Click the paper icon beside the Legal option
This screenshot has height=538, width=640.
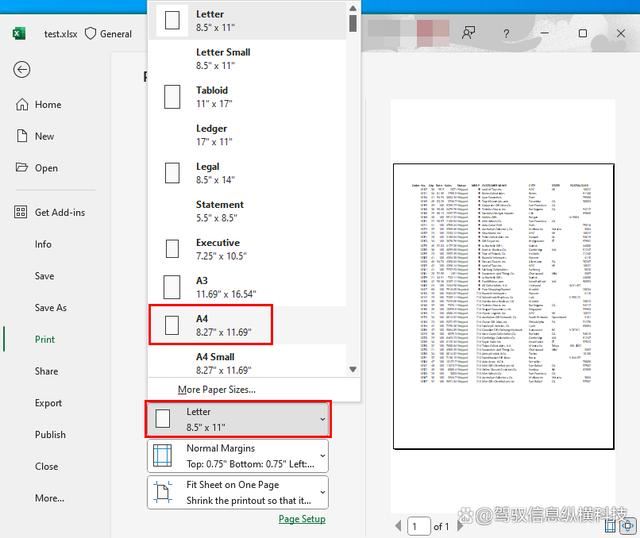pyautogui.click(x=172, y=173)
